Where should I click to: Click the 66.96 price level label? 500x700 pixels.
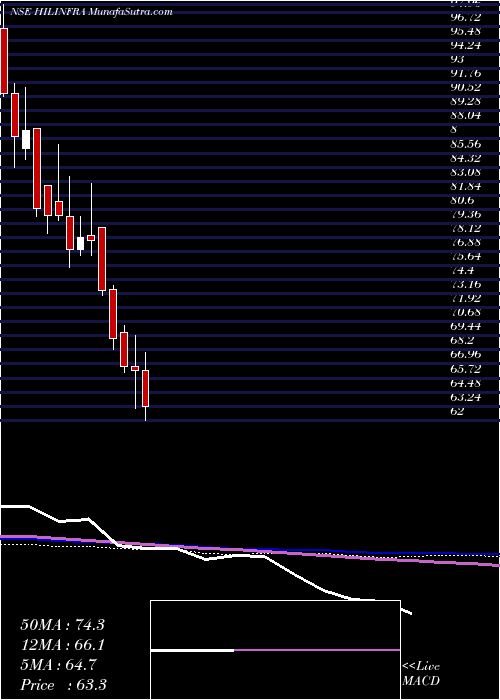point(466,354)
